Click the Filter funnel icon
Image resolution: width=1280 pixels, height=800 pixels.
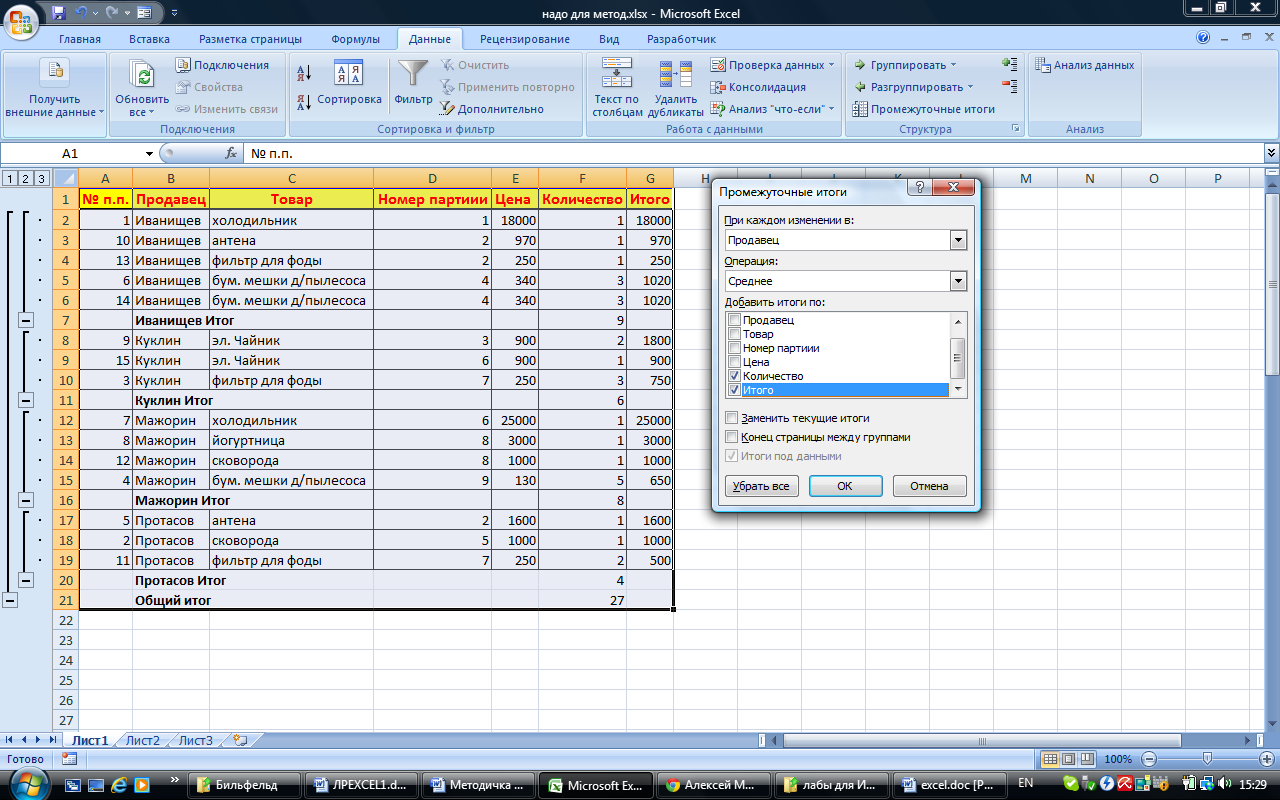coord(412,76)
